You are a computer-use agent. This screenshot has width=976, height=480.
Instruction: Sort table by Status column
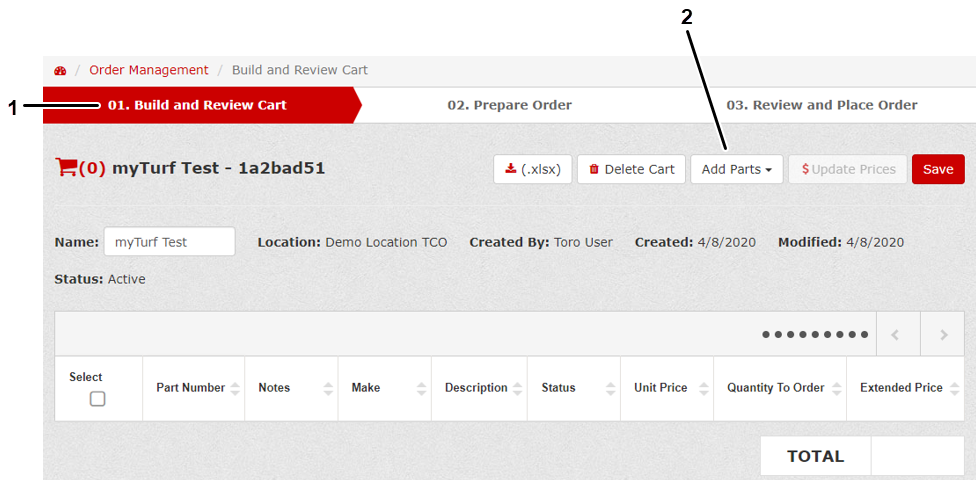[x=608, y=388]
